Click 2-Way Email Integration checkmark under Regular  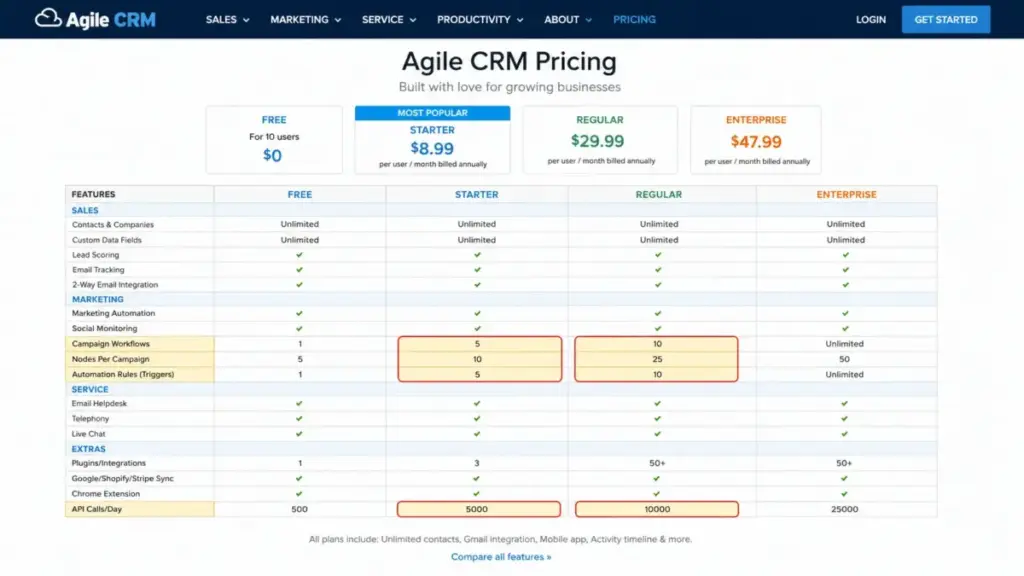658,285
